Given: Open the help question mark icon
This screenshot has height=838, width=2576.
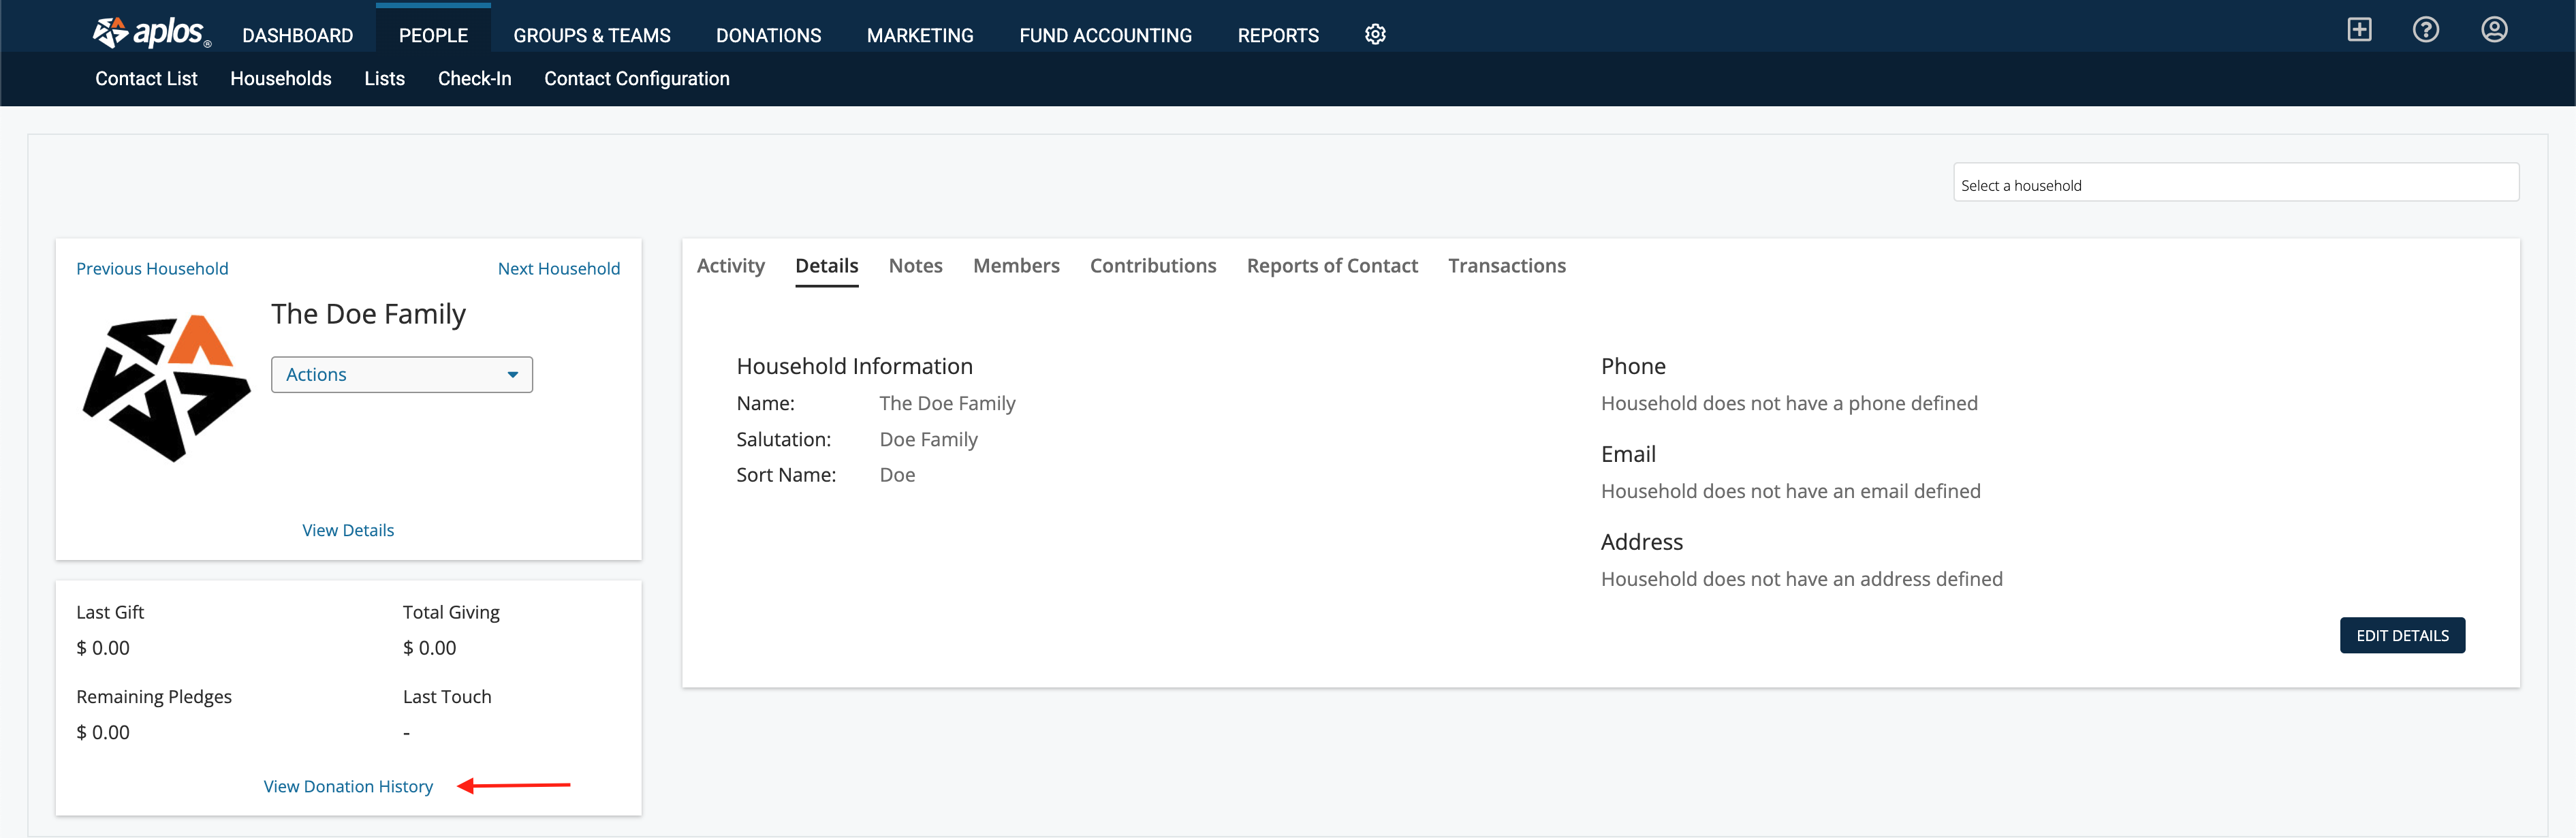Looking at the screenshot, I should (2425, 30).
